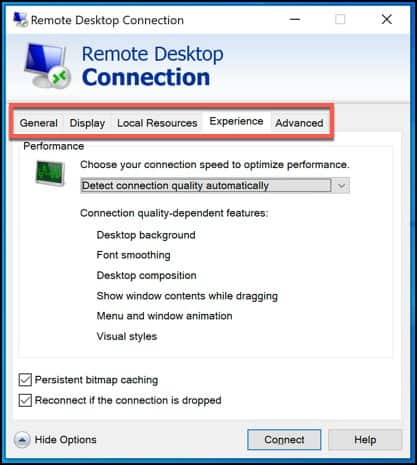Screen dimensions: 417x465
Task: Click the Hide Options arrow icon
Action: pyautogui.click(x=22, y=440)
